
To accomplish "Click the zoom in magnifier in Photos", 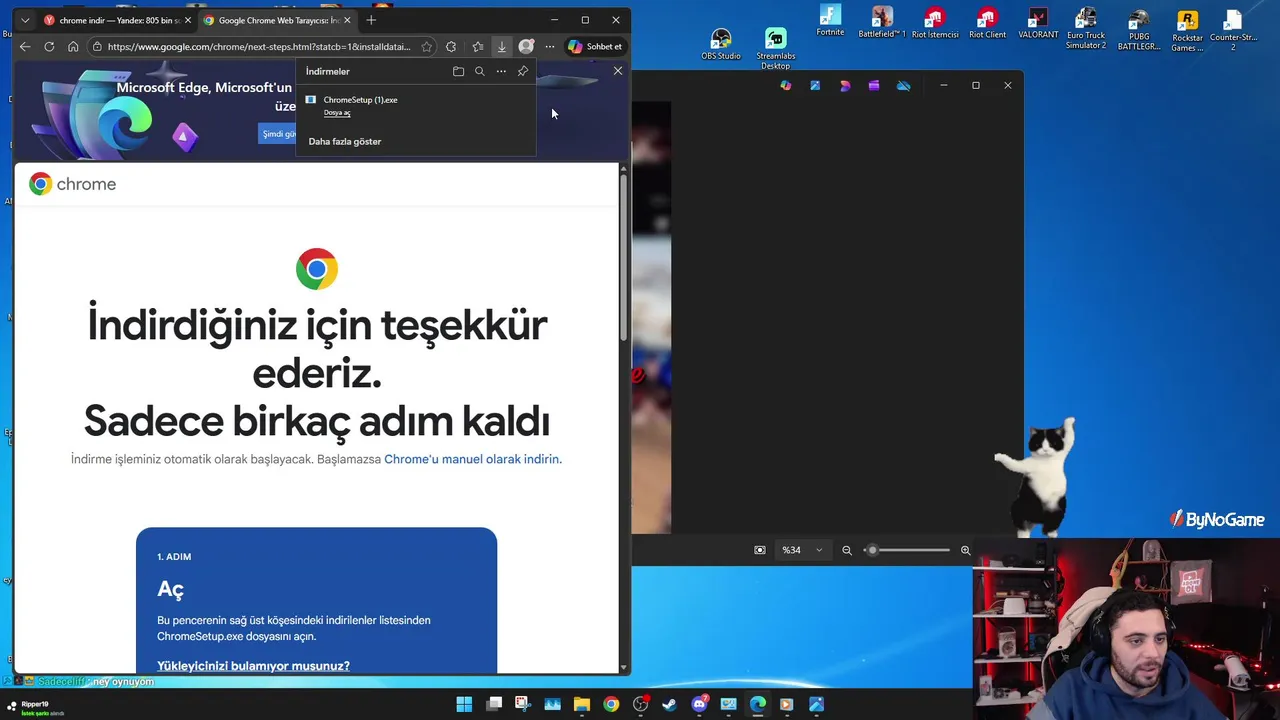I will pos(965,550).
